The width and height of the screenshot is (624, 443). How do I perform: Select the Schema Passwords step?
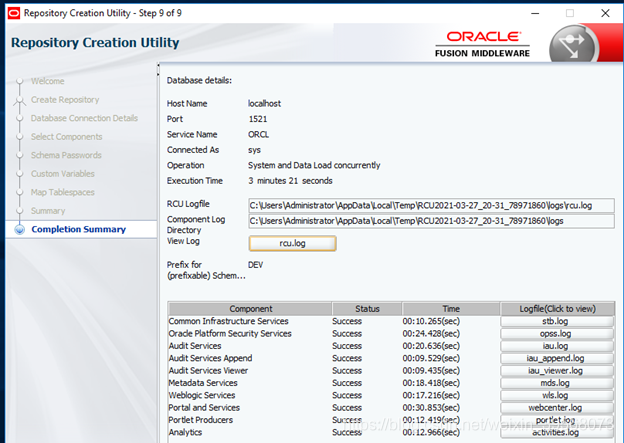click(x=66, y=155)
